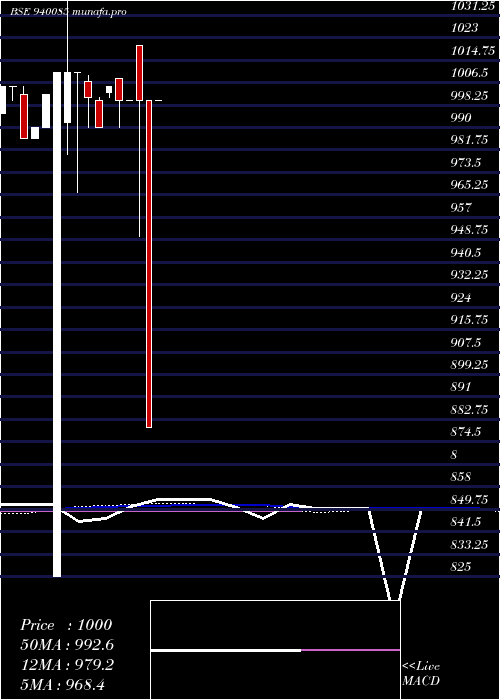Click the '50MA : 992.6' readout
The height and width of the screenshot is (700, 500).
pos(67,645)
